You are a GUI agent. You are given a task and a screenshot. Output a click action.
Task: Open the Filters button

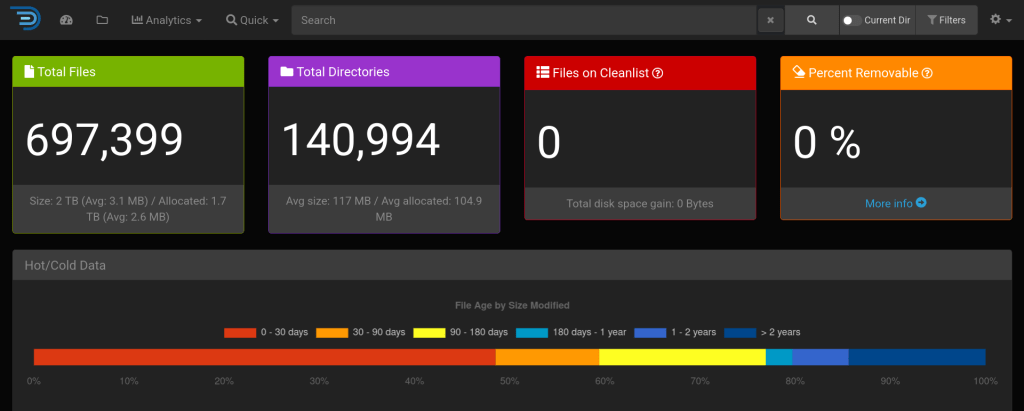[946, 20]
